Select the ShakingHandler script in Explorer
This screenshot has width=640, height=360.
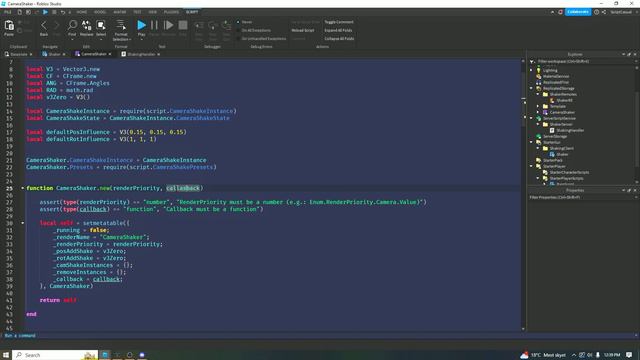[x=570, y=131]
